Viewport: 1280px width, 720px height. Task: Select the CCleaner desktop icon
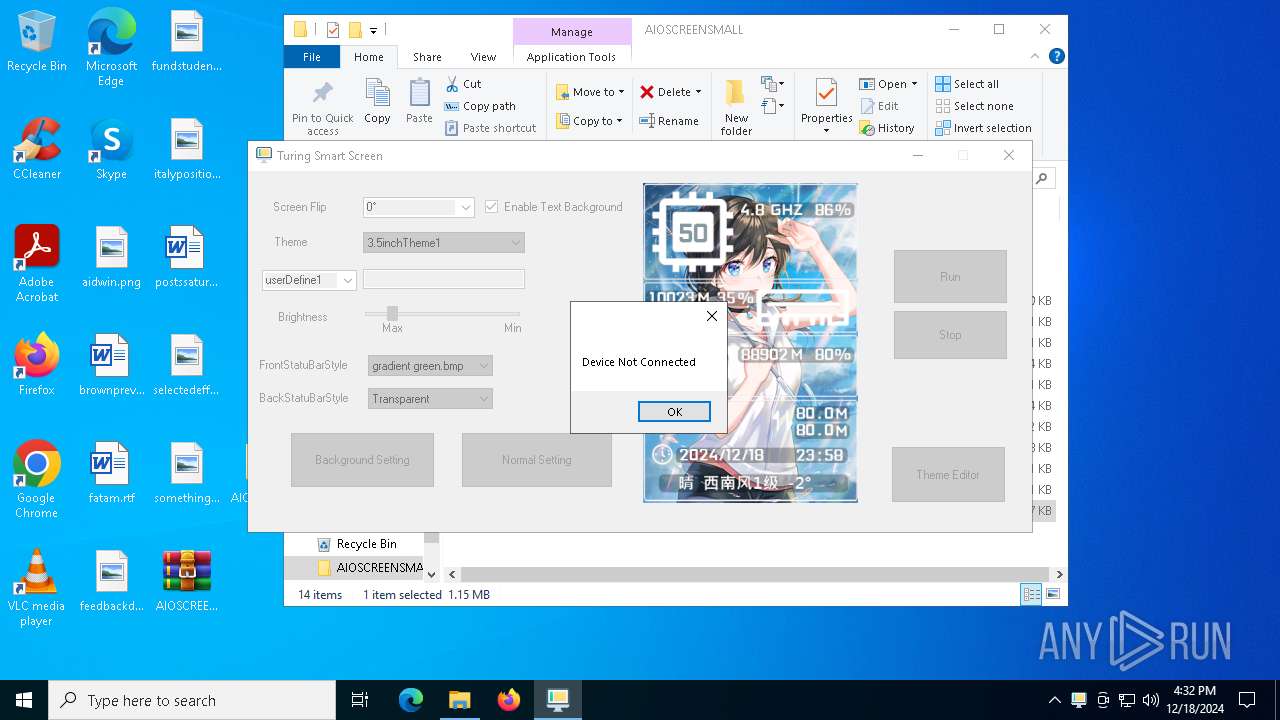point(37,149)
